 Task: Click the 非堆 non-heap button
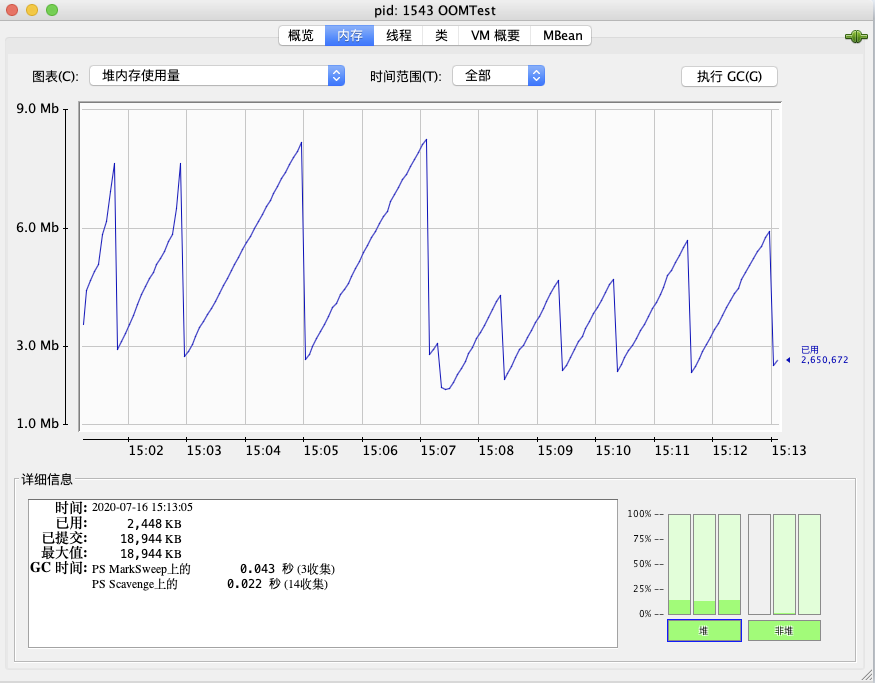click(x=784, y=631)
